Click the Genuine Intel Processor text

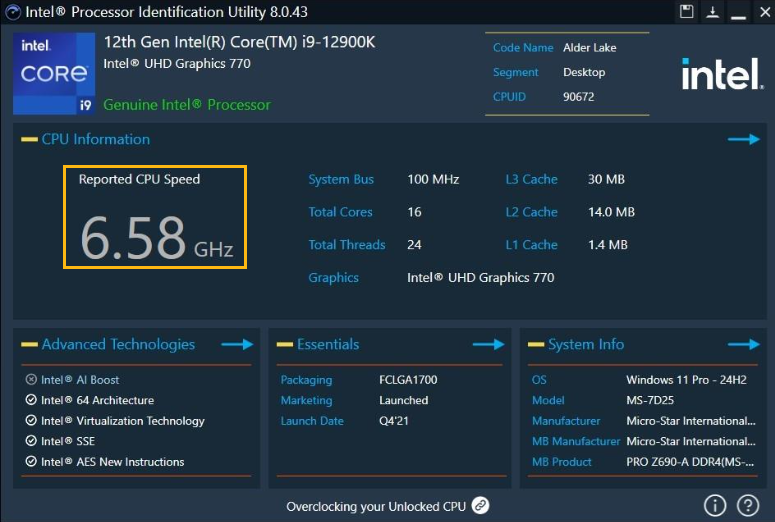pyautogui.click(x=187, y=105)
